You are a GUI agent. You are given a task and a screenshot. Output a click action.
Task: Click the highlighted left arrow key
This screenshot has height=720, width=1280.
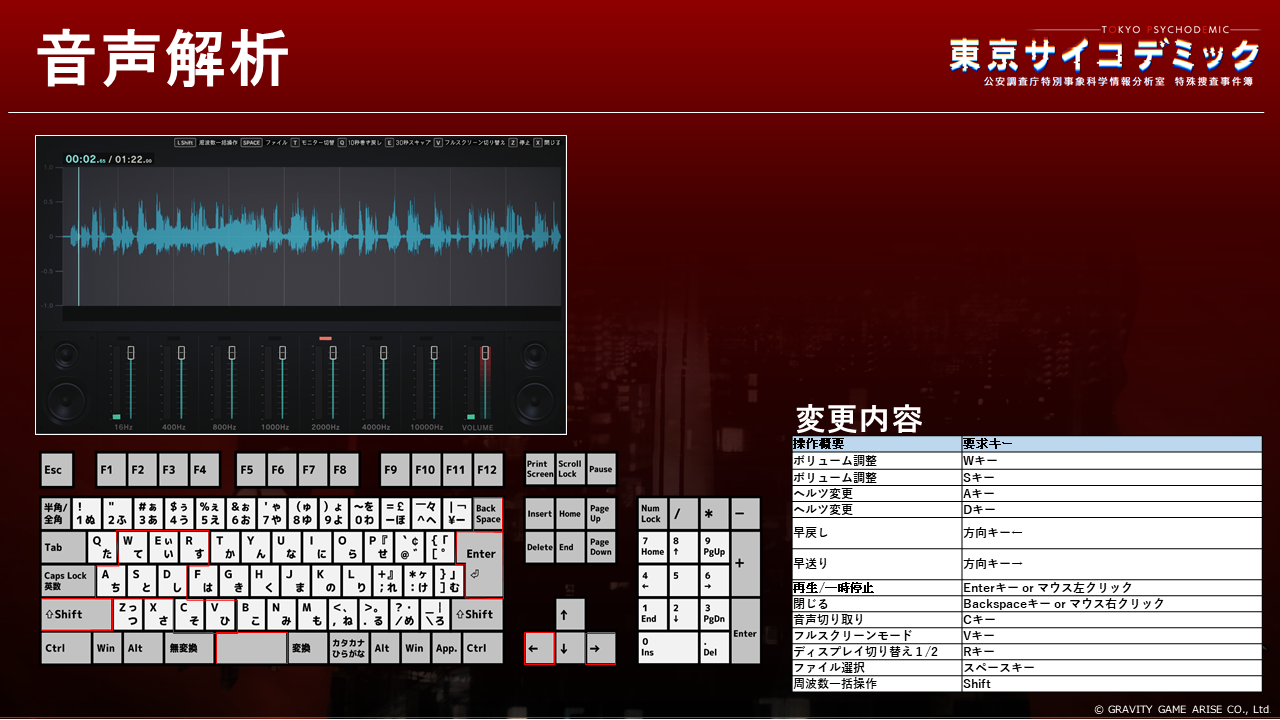pyautogui.click(x=539, y=648)
